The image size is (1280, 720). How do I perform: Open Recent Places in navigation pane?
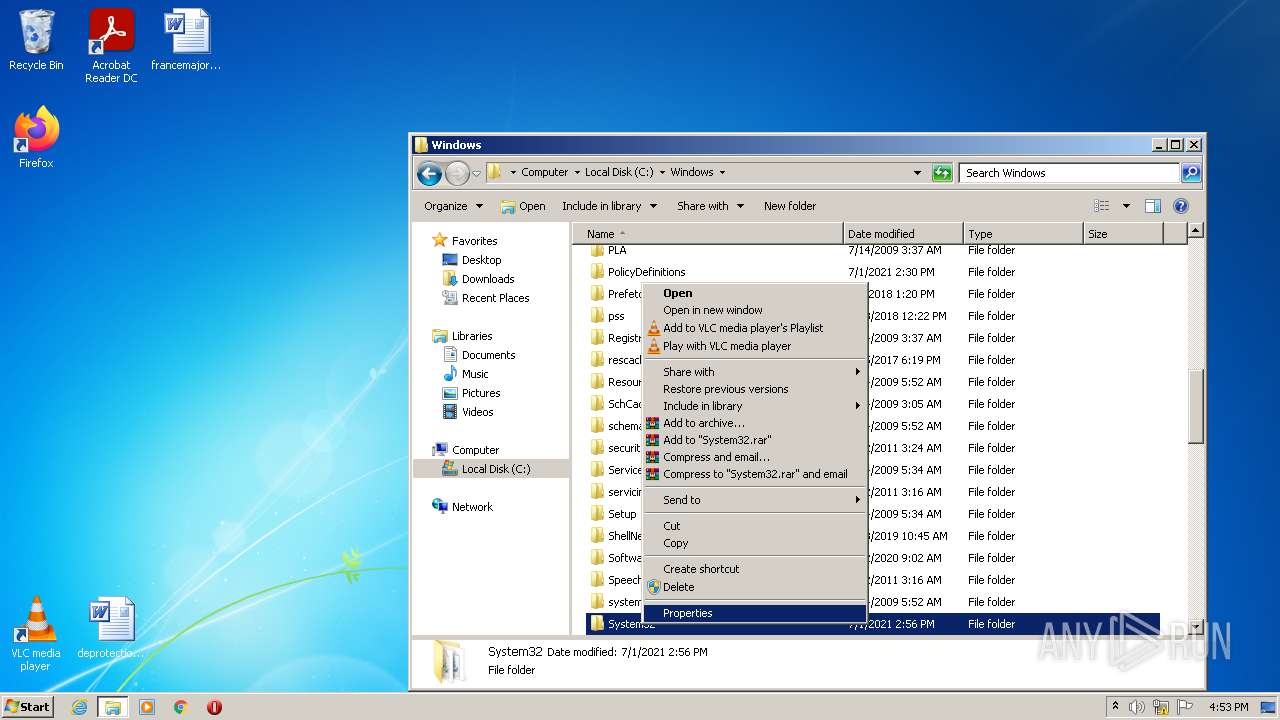coord(486,298)
